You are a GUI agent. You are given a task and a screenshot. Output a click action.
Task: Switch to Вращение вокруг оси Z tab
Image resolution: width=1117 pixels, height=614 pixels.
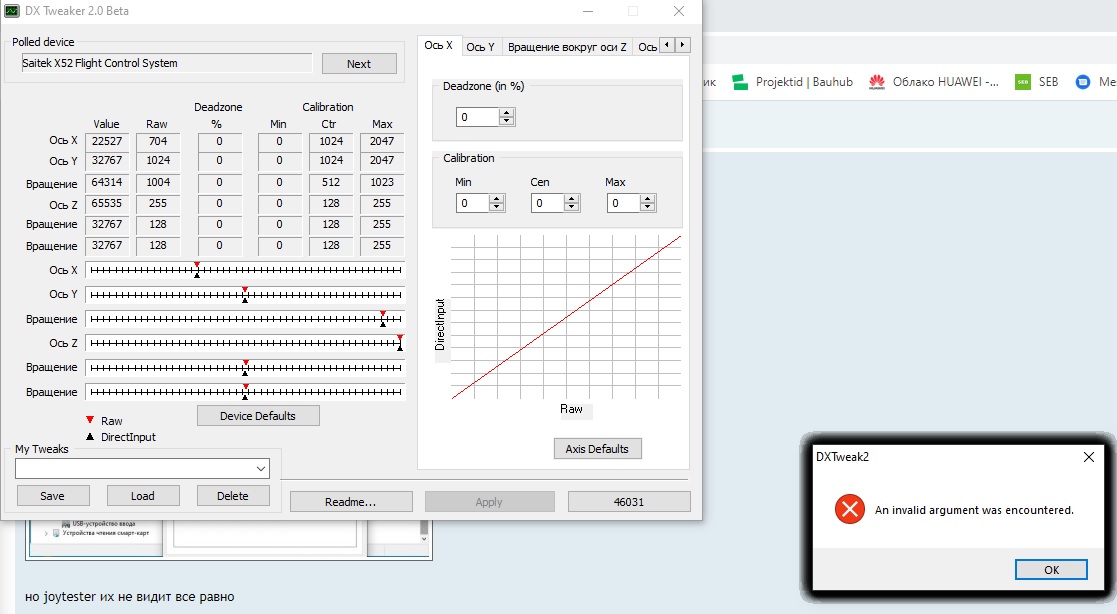click(x=567, y=47)
